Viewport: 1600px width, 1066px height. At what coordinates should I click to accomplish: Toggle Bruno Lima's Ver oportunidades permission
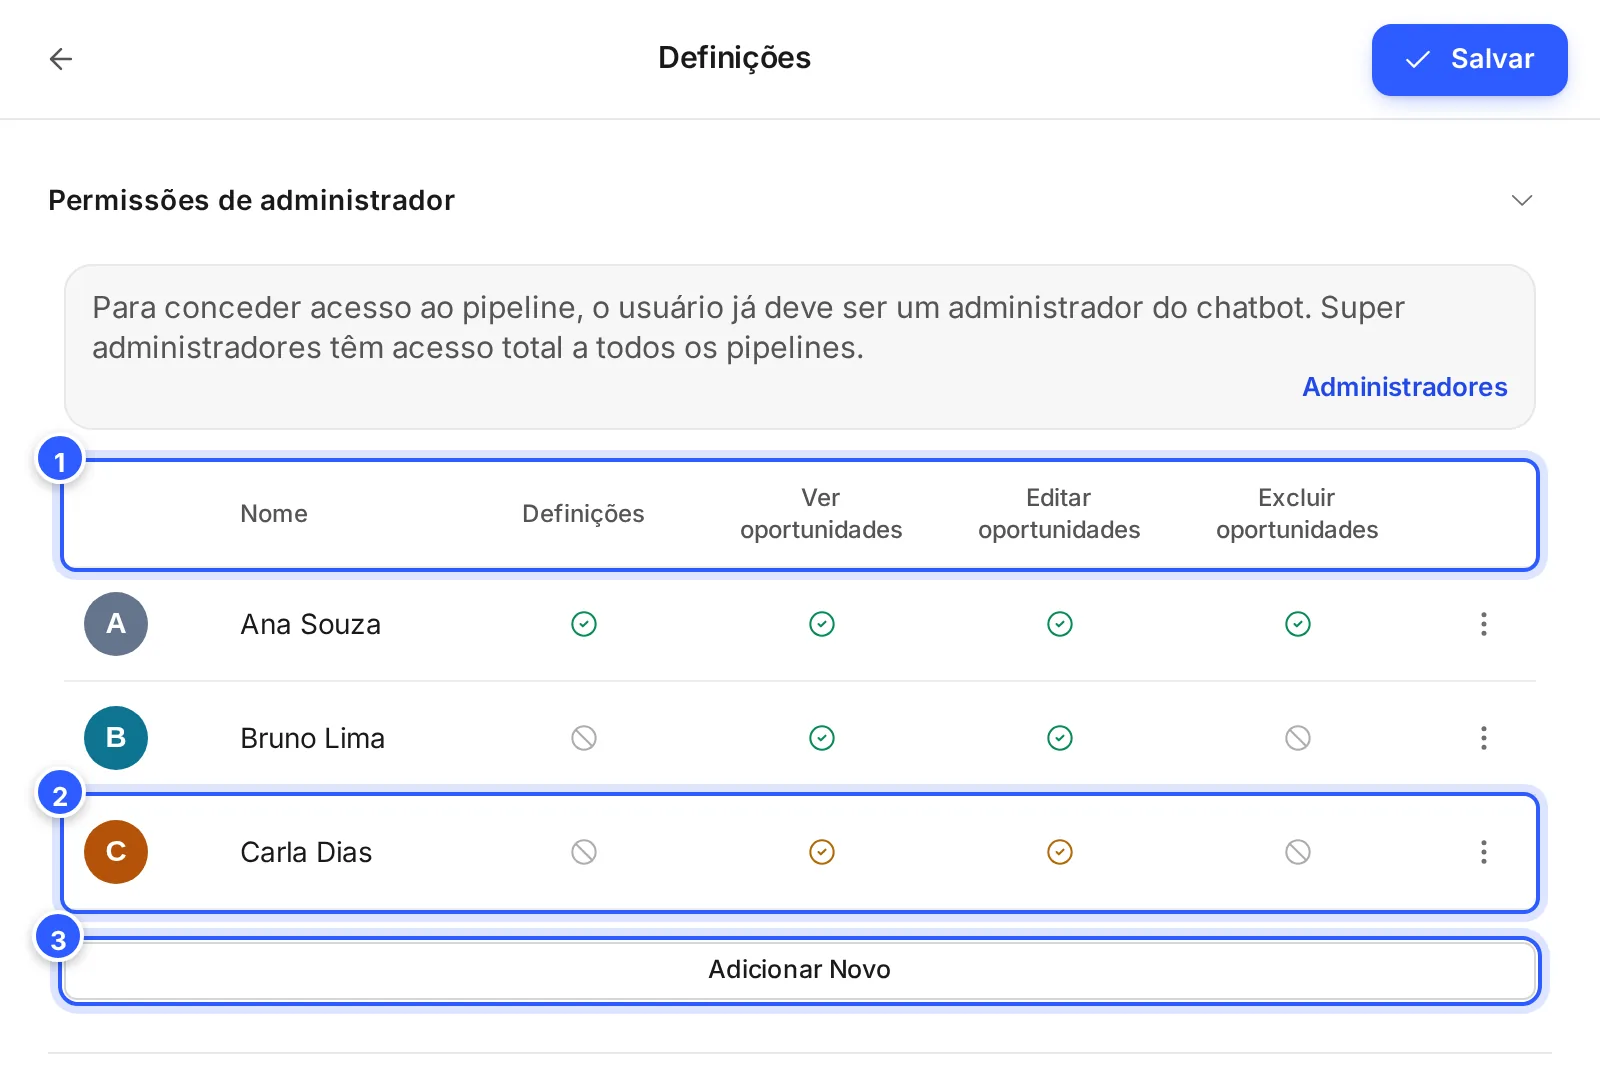822,738
